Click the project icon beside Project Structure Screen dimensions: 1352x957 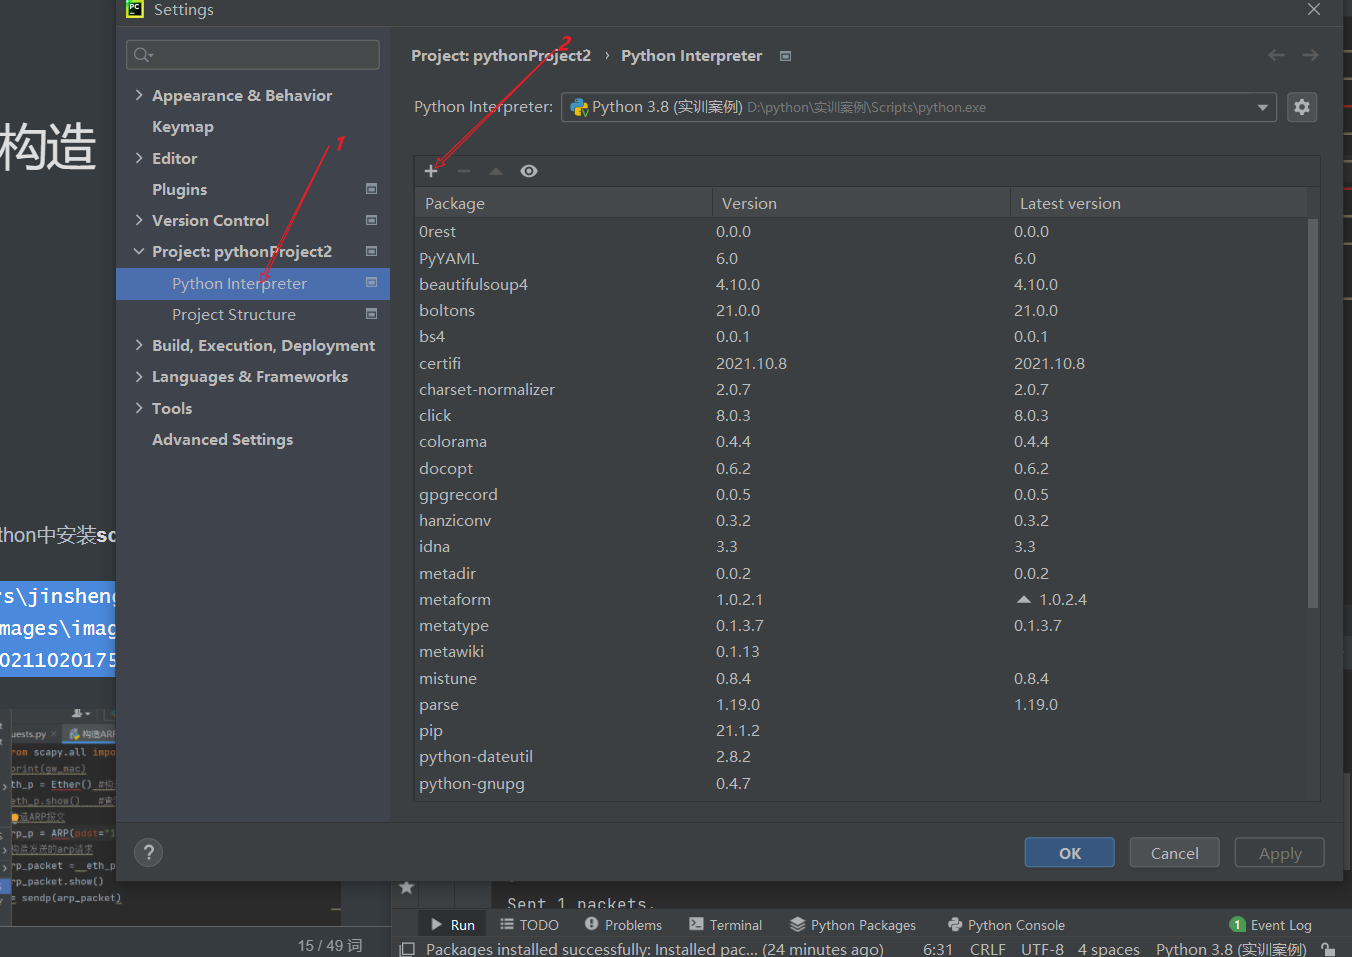(x=371, y=314)
